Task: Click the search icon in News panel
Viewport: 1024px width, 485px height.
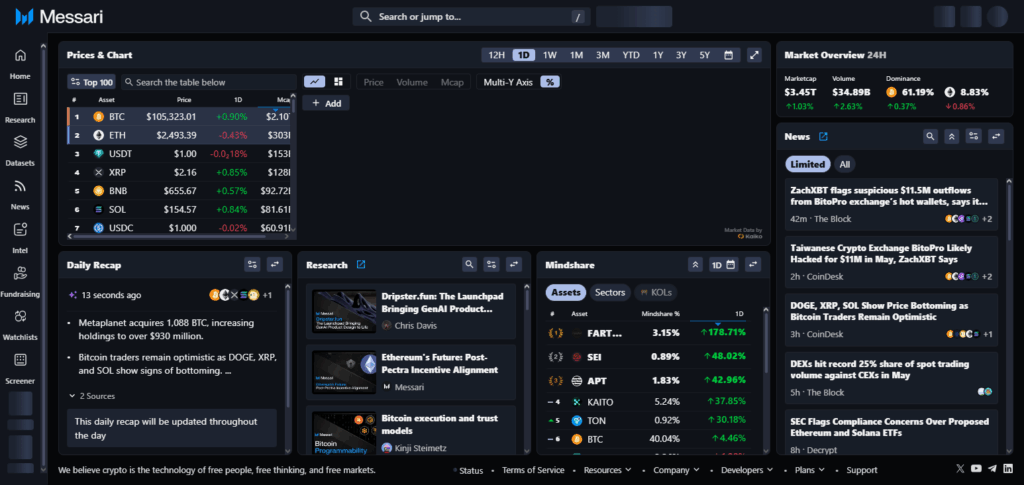Action: pos(930,136)
